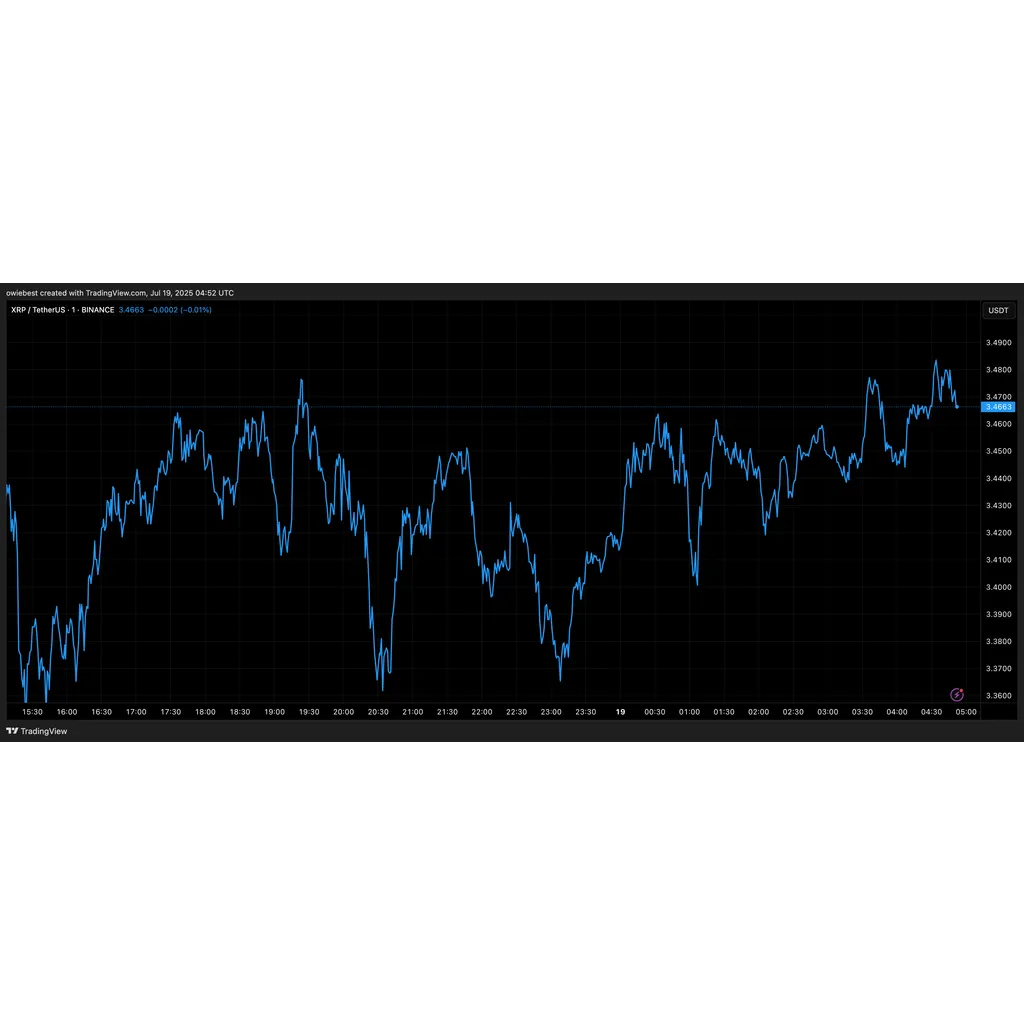1024x1024 pixels.
Task: Click the purple lightning bolt event icon
Action: (x=957, y=694)
